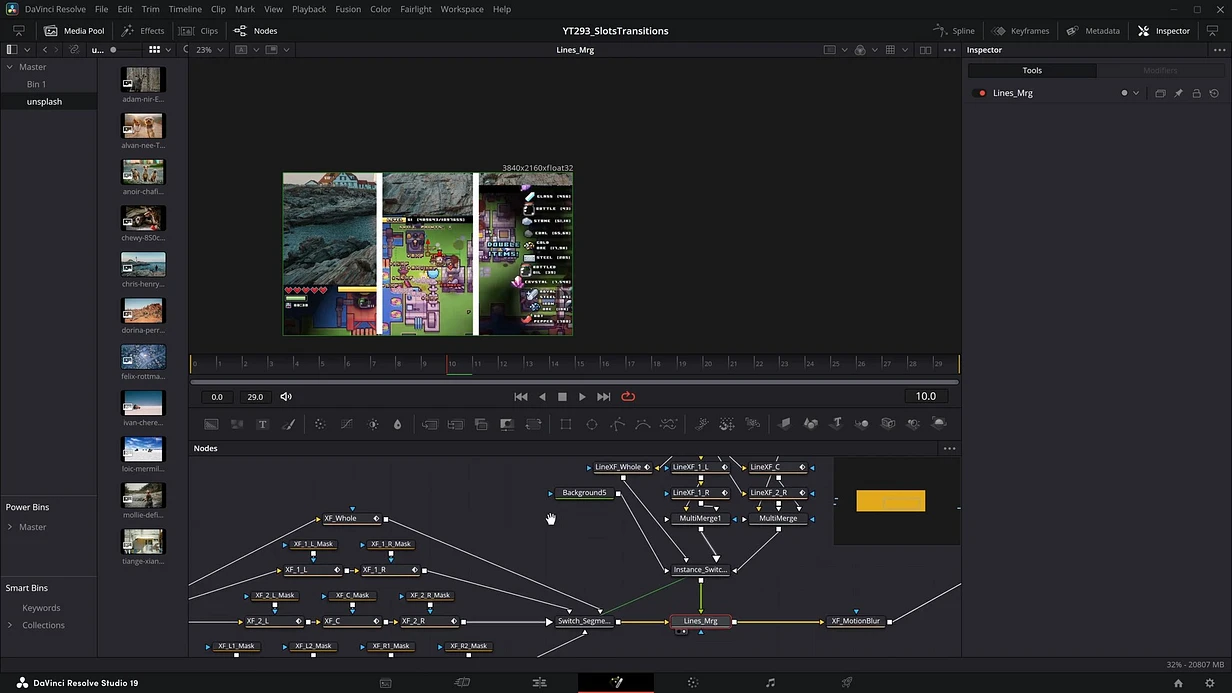
Task: Toggle Effects panel
Action: [142, 31]
